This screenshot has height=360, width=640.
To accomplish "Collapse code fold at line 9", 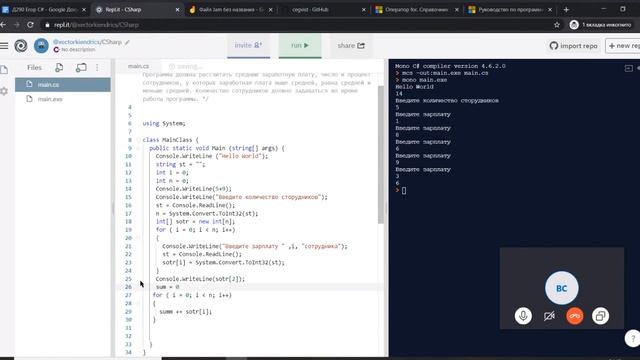I will 138,148.
